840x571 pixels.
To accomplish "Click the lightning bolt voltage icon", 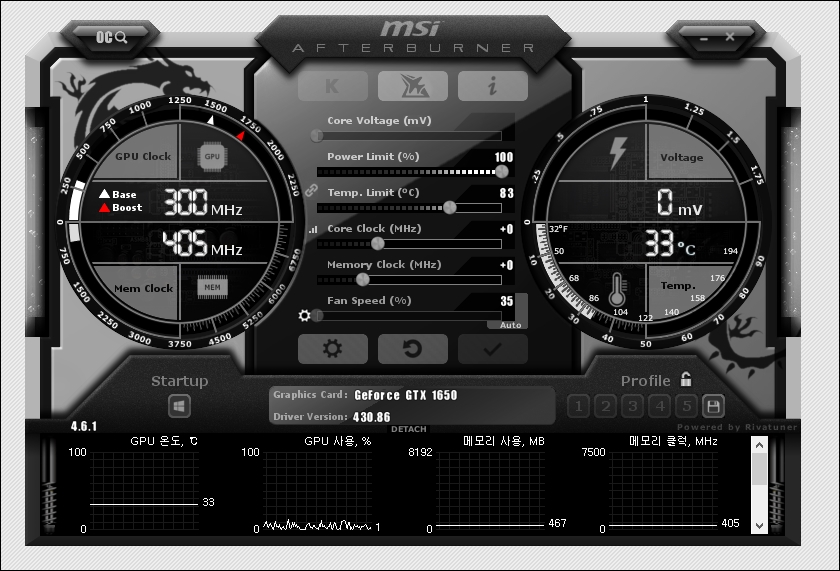I will pyautogui.click(x=618, y=153).
